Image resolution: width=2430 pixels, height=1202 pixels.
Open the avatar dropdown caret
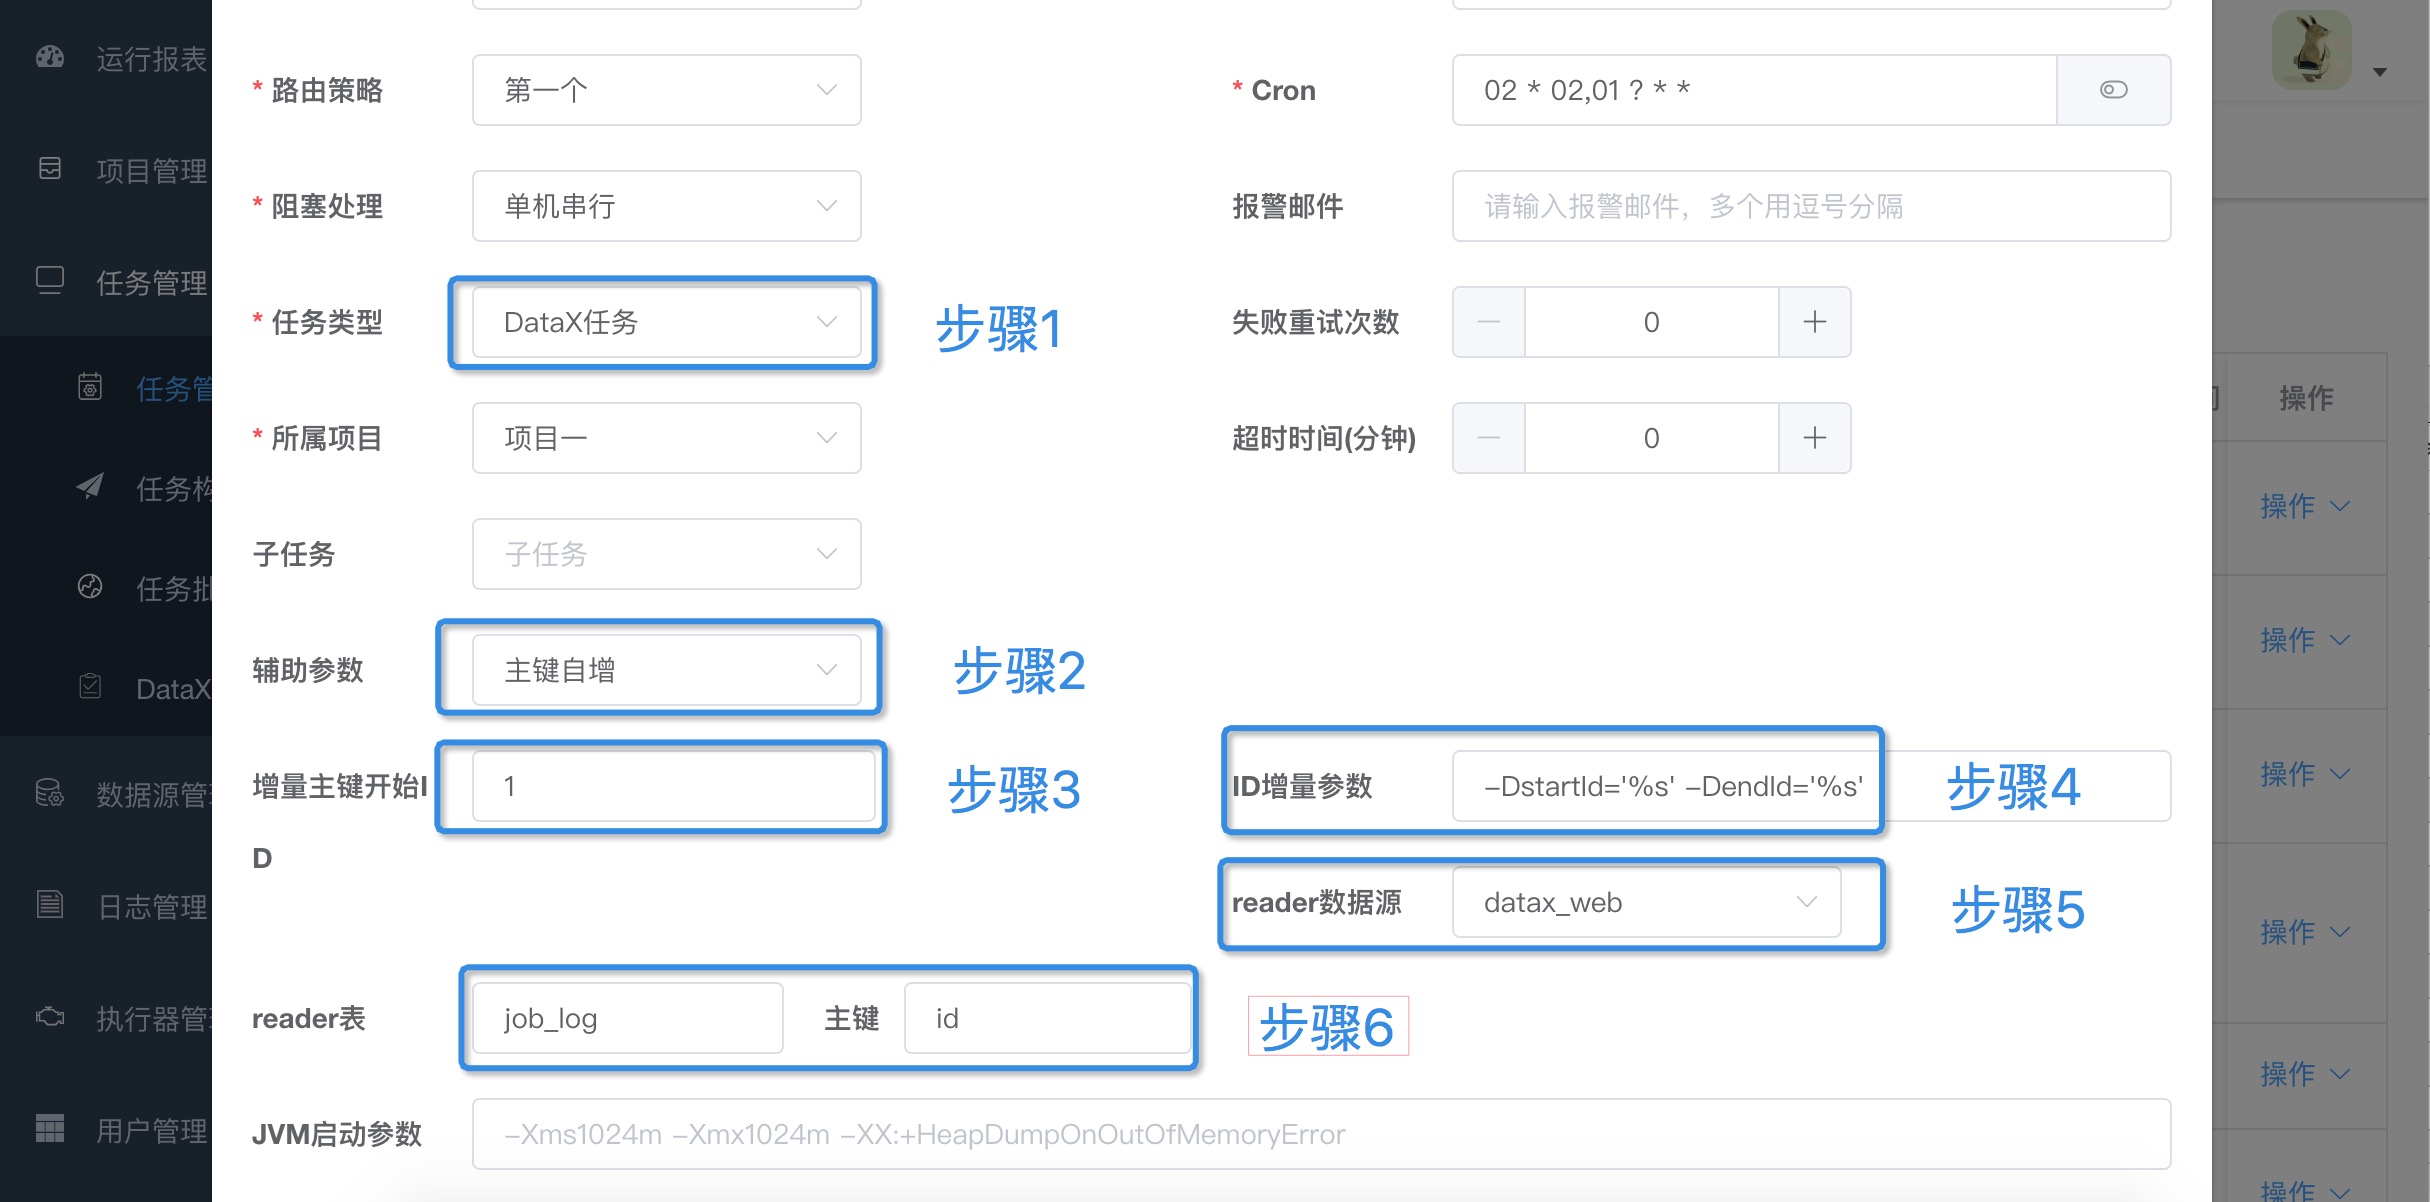(2380, 72)
